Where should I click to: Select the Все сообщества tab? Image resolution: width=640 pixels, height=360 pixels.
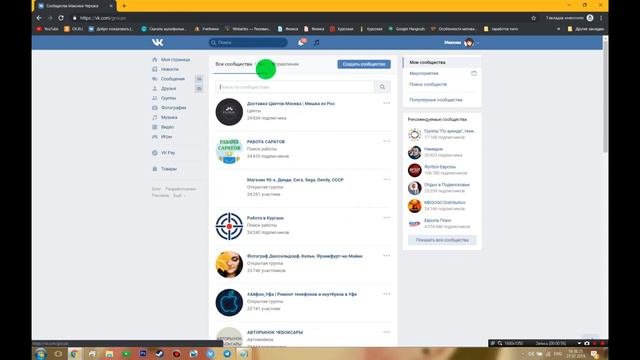(234, 64)
